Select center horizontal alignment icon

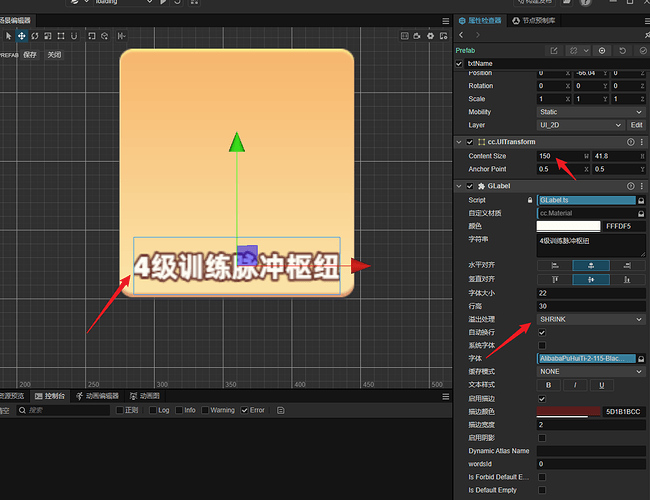(x=591, y=266)
